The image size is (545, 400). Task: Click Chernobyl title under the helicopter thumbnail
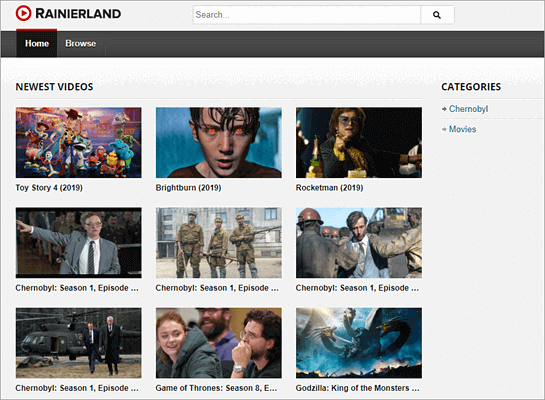tap(77, 388)
